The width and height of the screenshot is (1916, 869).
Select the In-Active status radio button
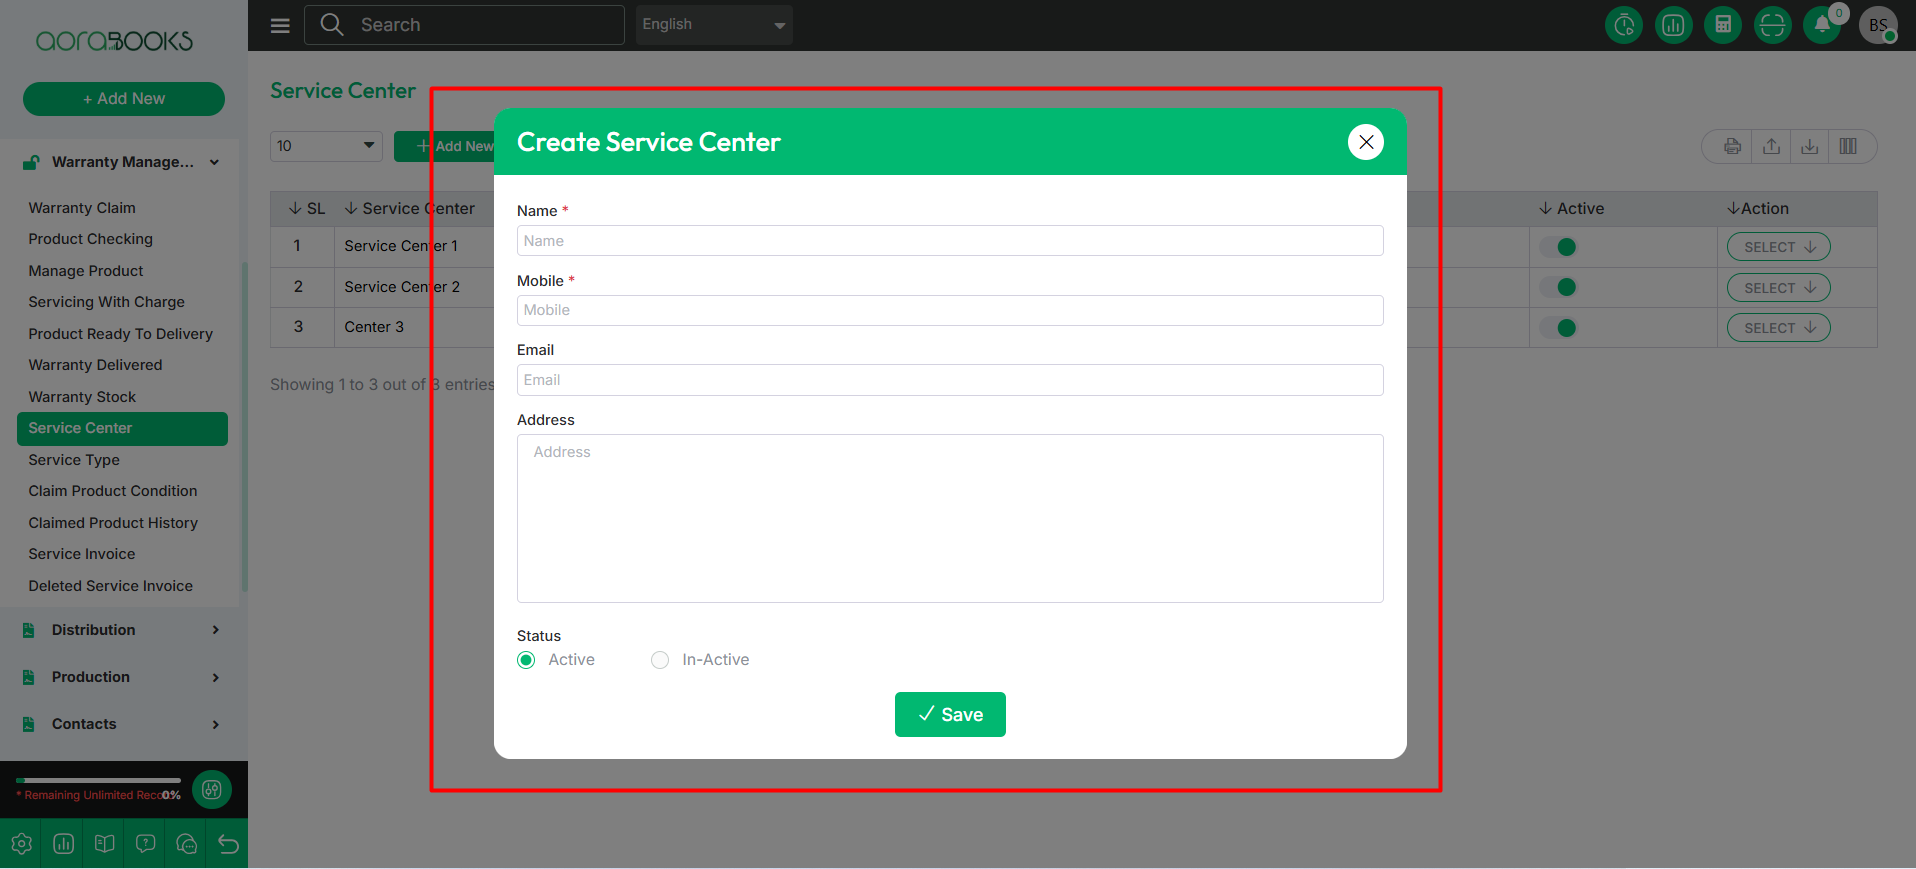click(660, 660)
